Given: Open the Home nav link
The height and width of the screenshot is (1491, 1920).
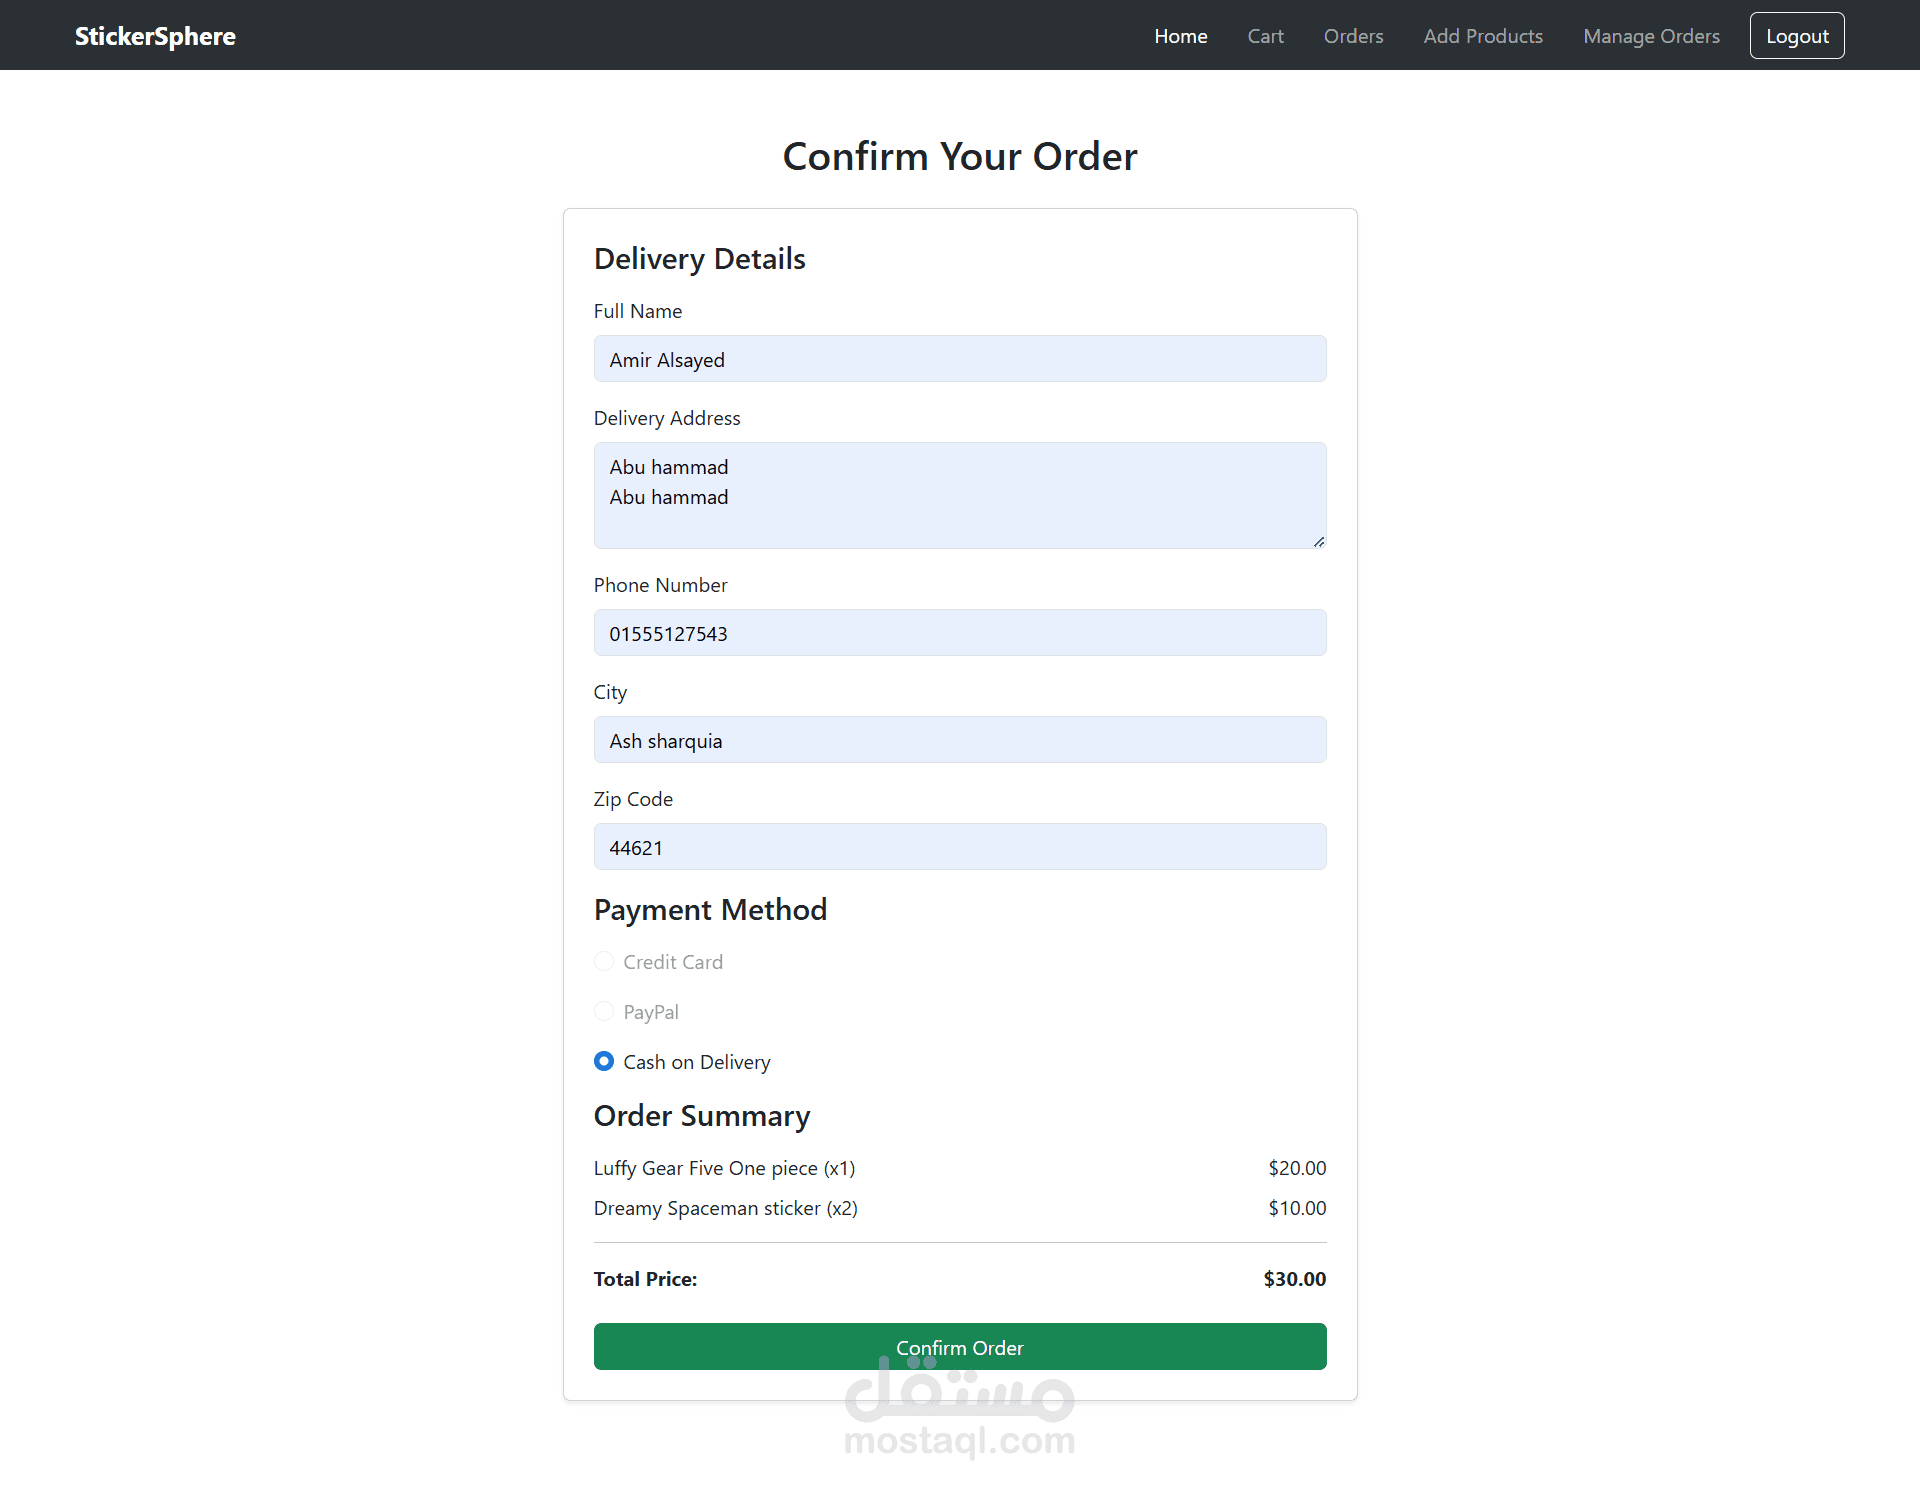Looking at the screenshot, I should coord(1180,36).
